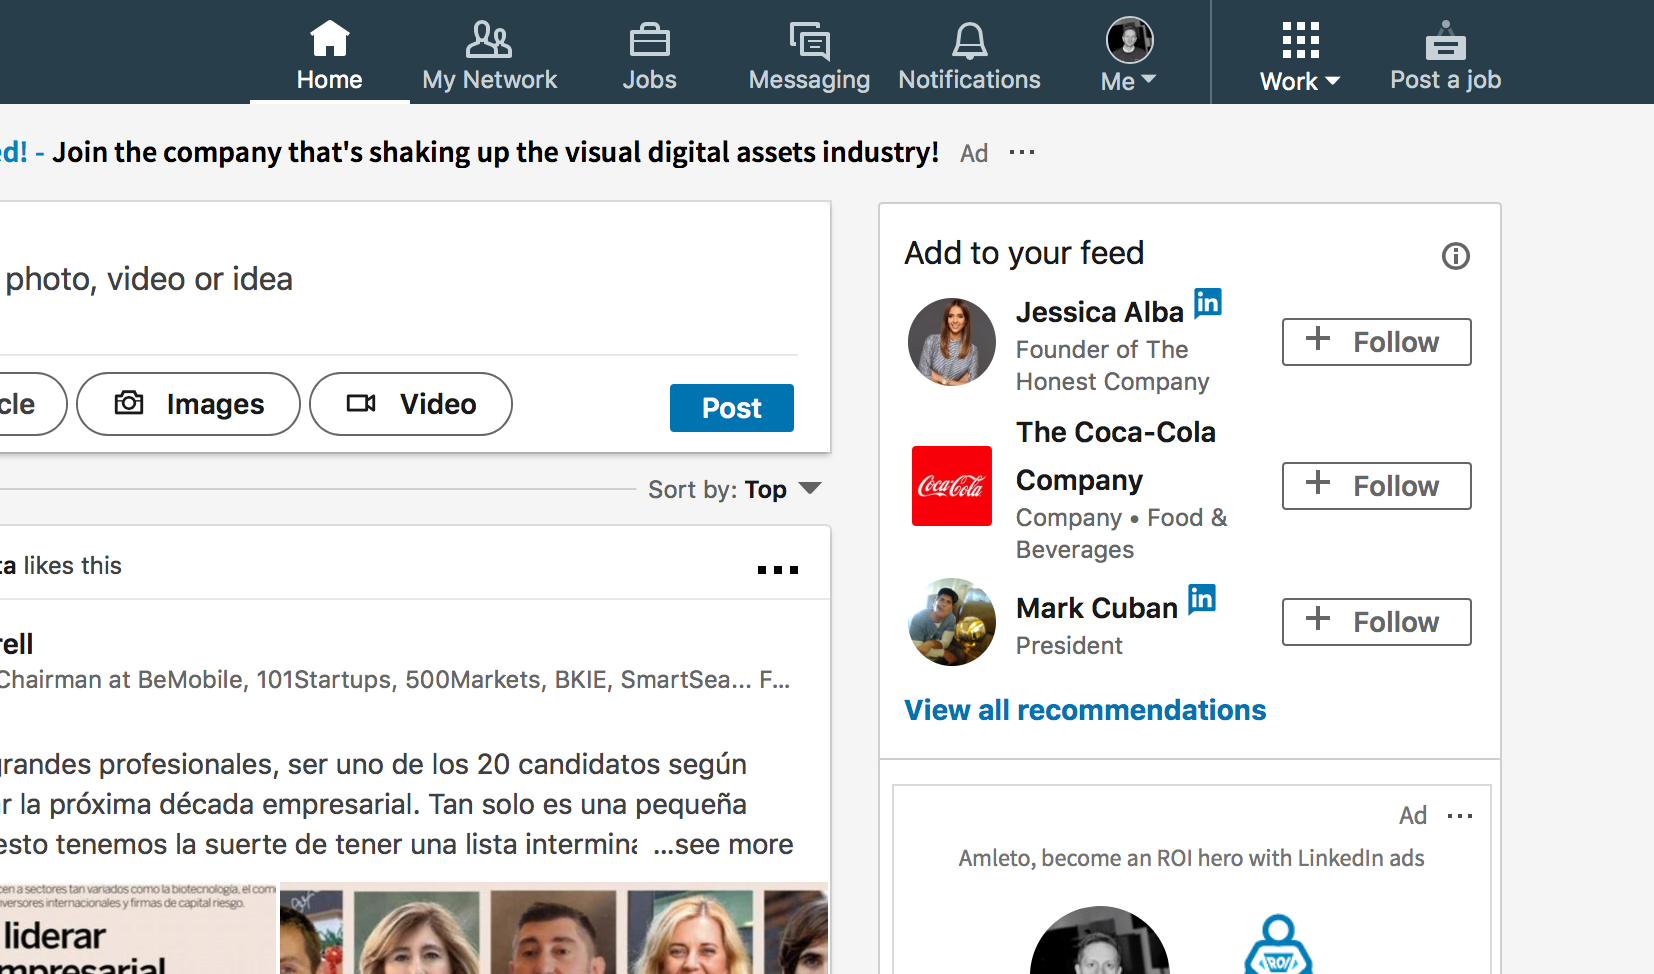Expand the Work apps grid menu
Screen dimensions: 1654x974
tap(1300, 40)
